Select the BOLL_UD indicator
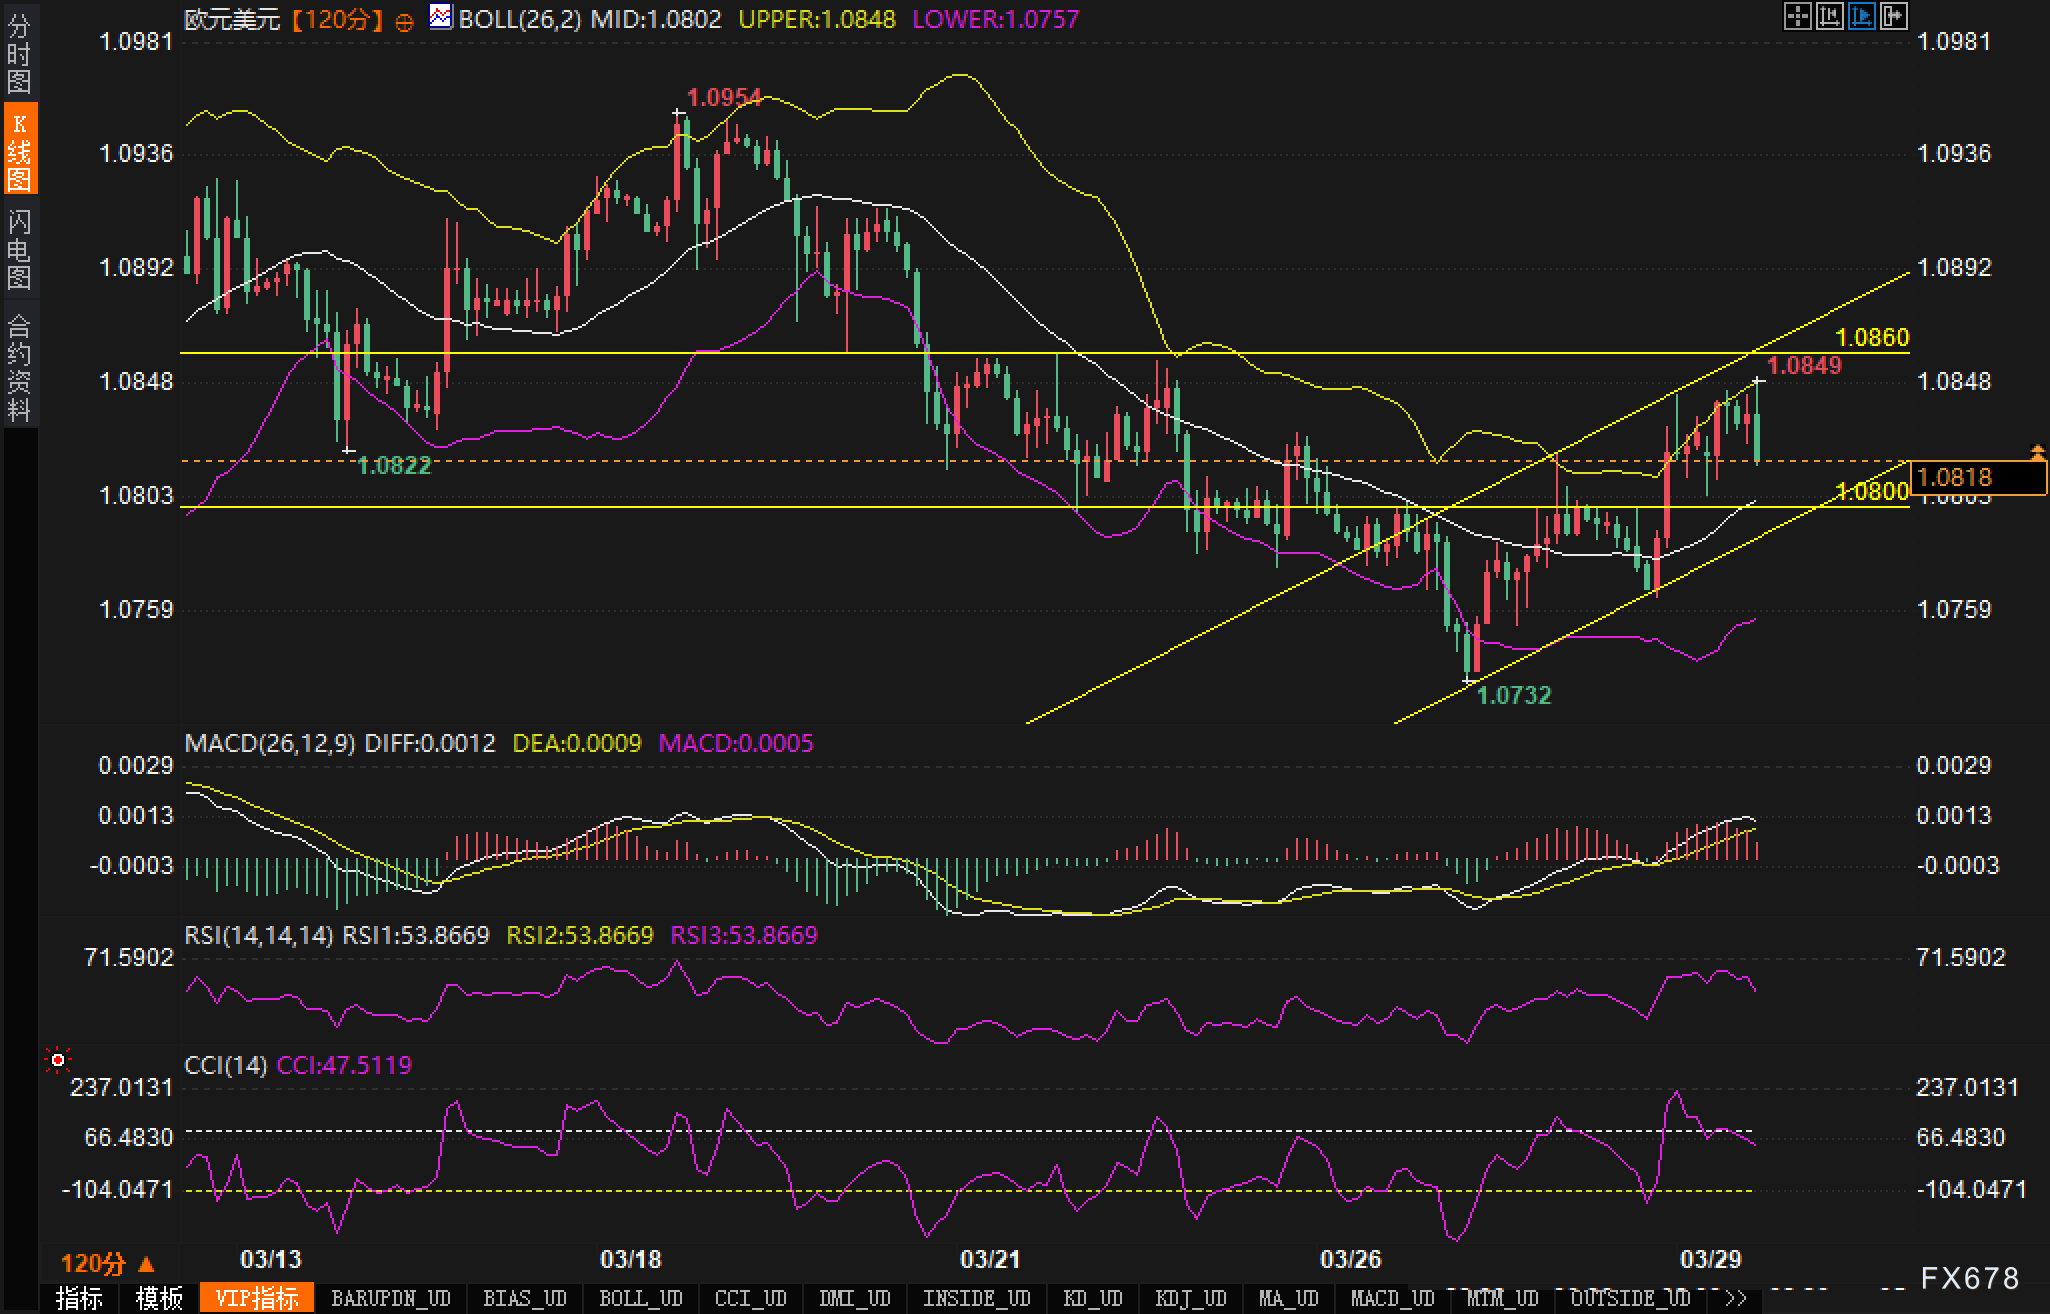Image resolution: width=2050 pixels, height=1314 pixels. 640,1298
